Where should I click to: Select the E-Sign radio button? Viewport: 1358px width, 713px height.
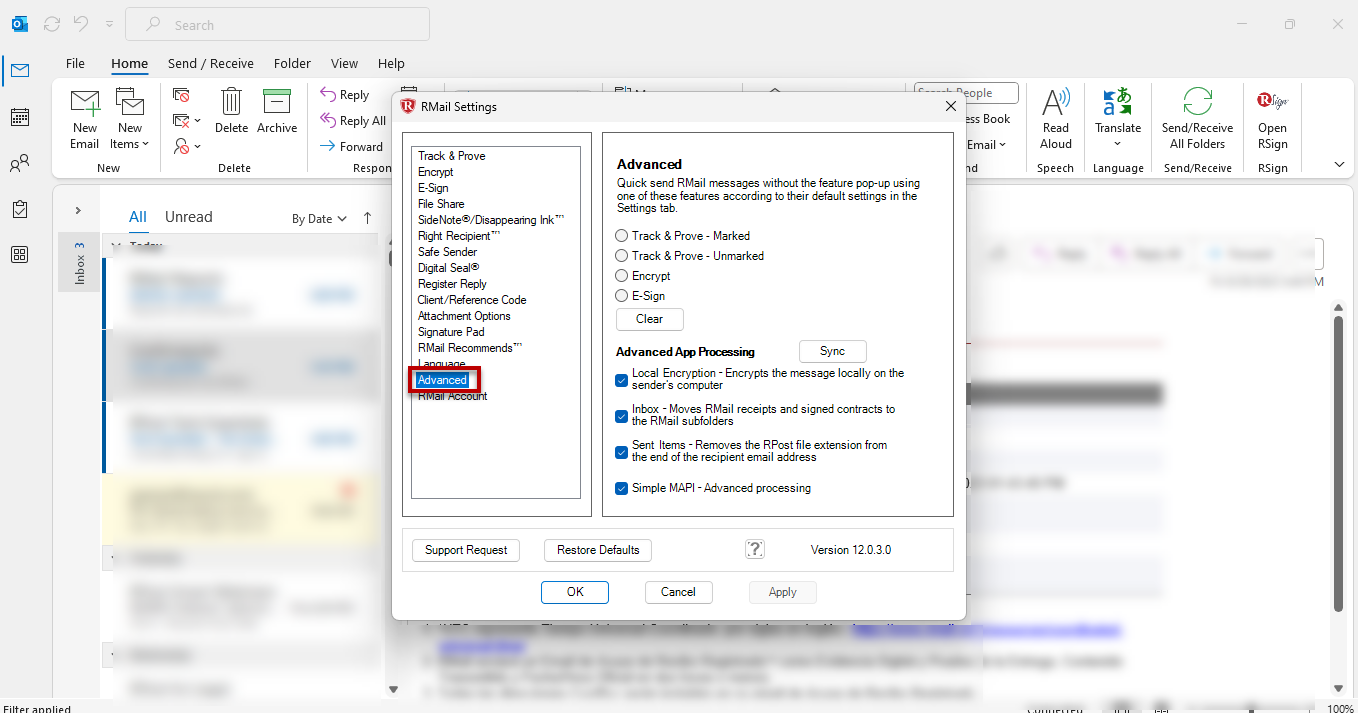[x=622, y=296]
